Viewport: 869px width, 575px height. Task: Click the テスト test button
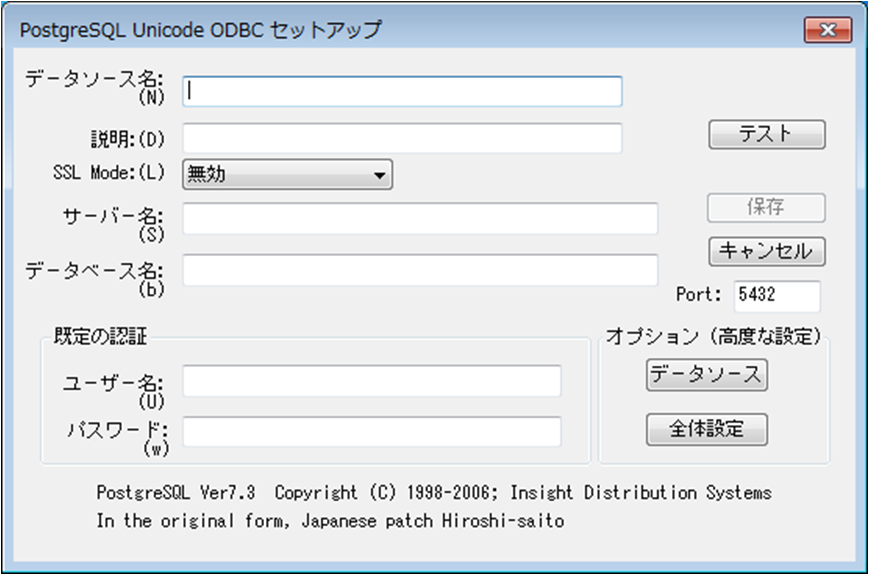coord(766,135)
